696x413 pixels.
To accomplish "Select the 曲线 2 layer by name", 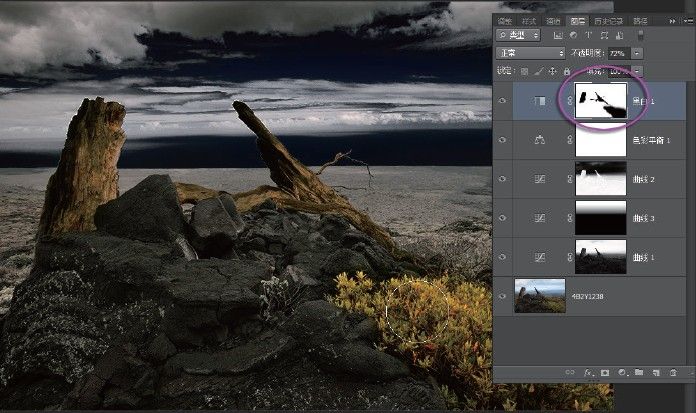I will point(642,180).
